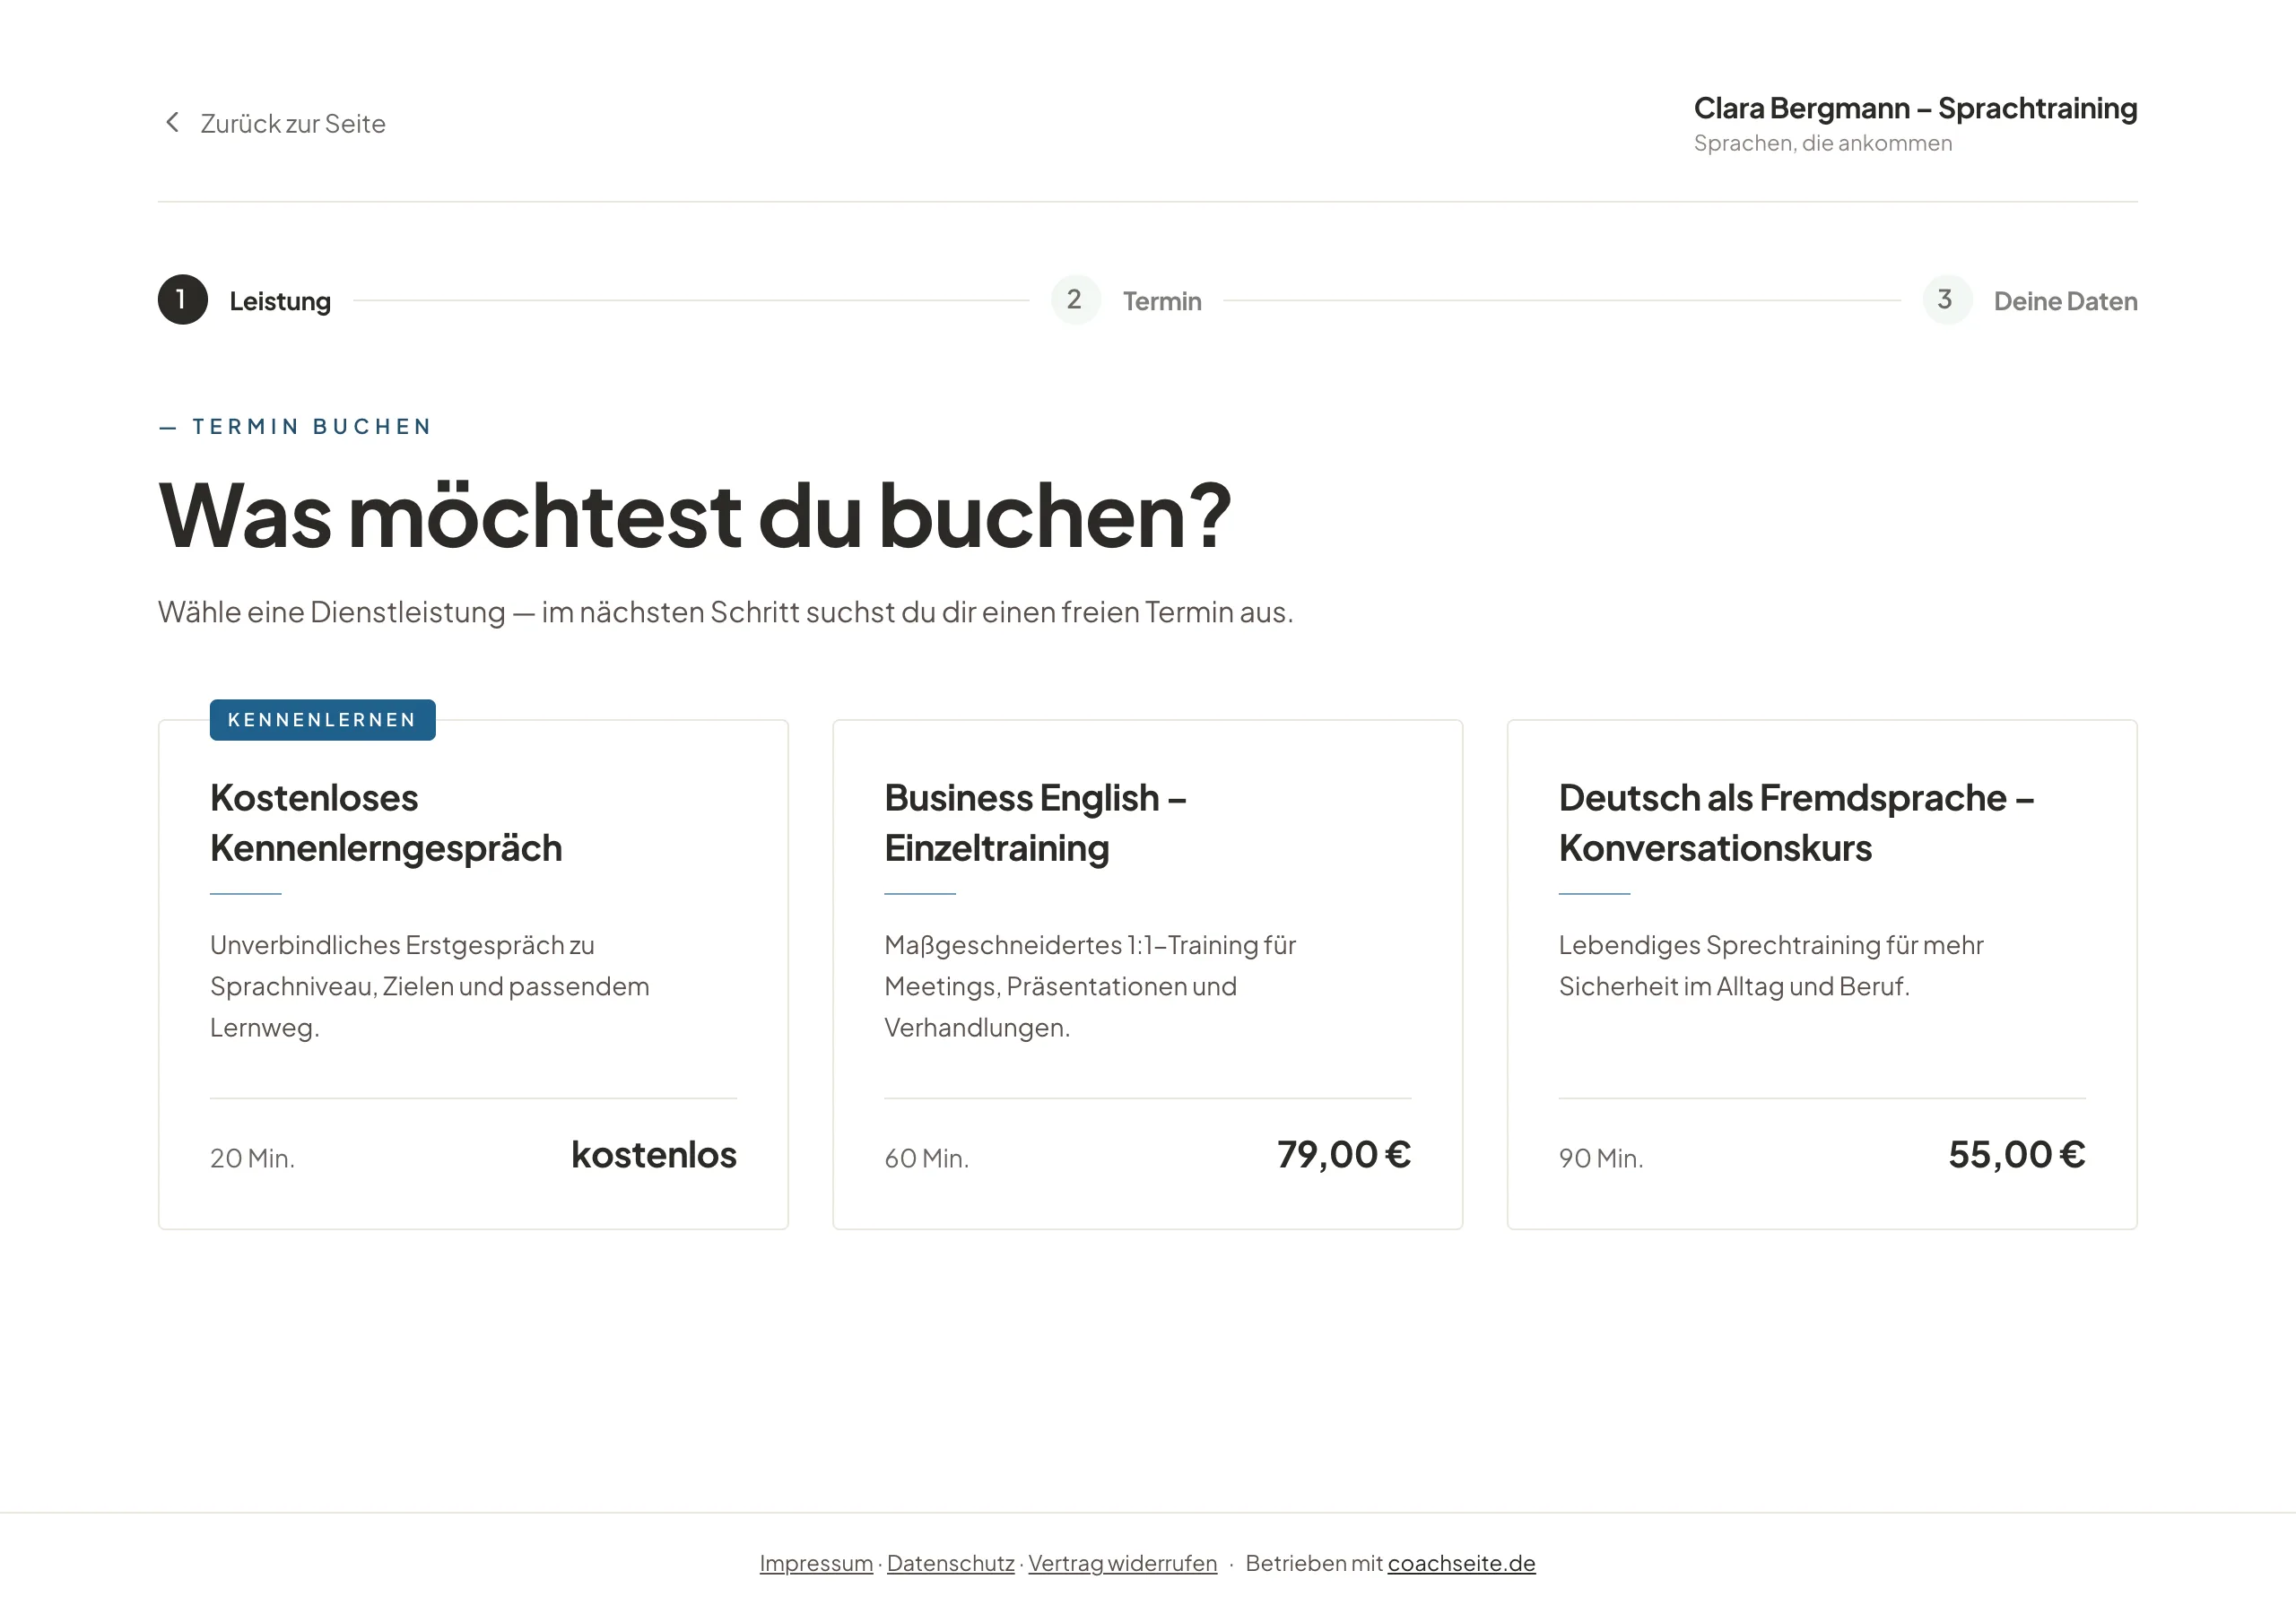
Task: Click the 'Deine Daten' step label
Action: pyautogui.click(x=2065, y=301)
